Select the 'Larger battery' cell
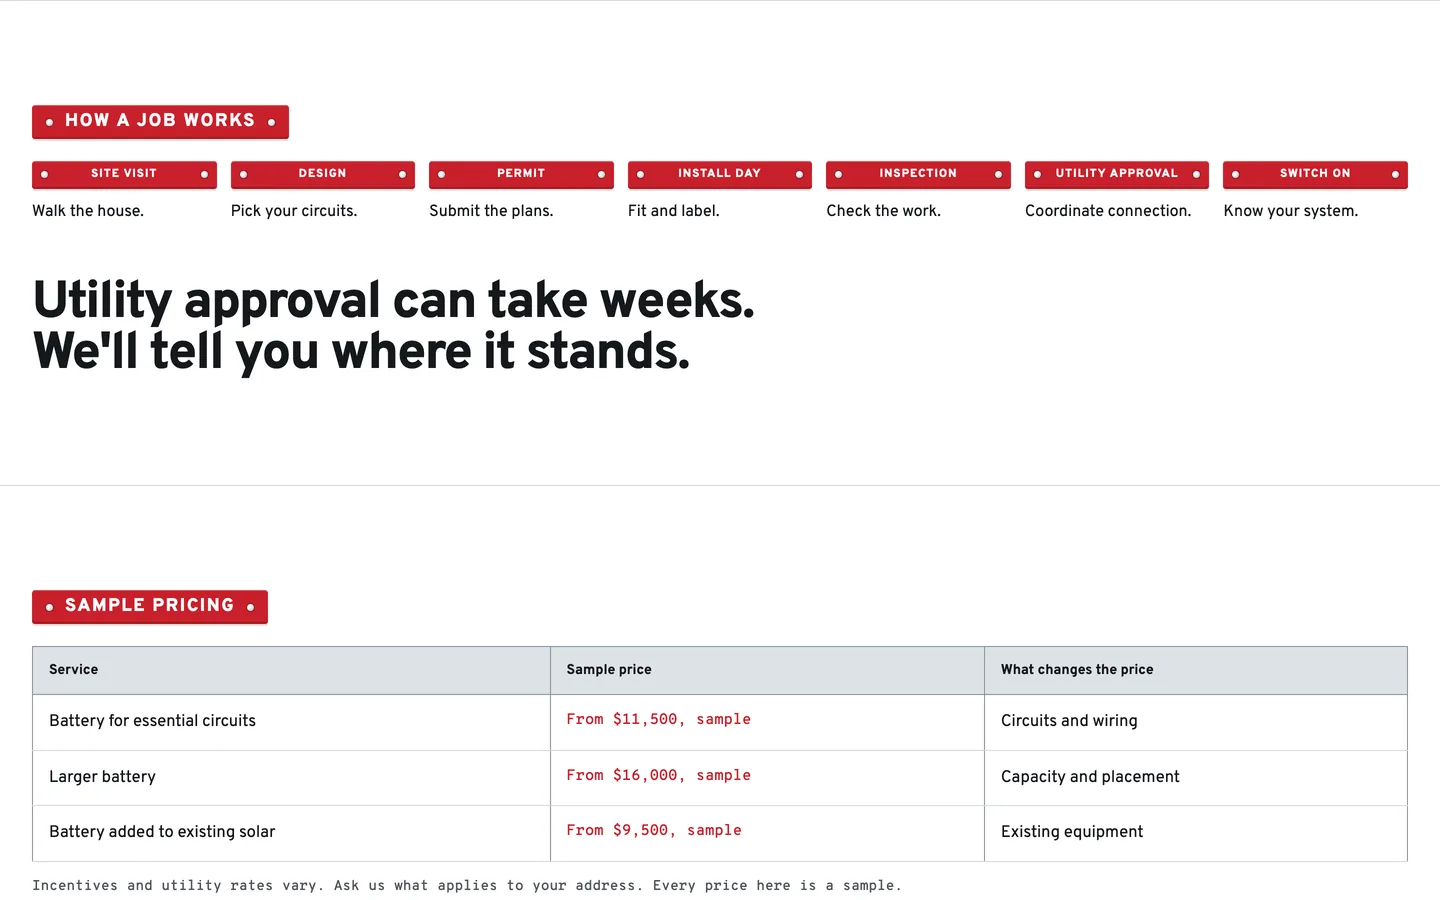The width and height of the screenshot is (1440, 900). [291, 778]
